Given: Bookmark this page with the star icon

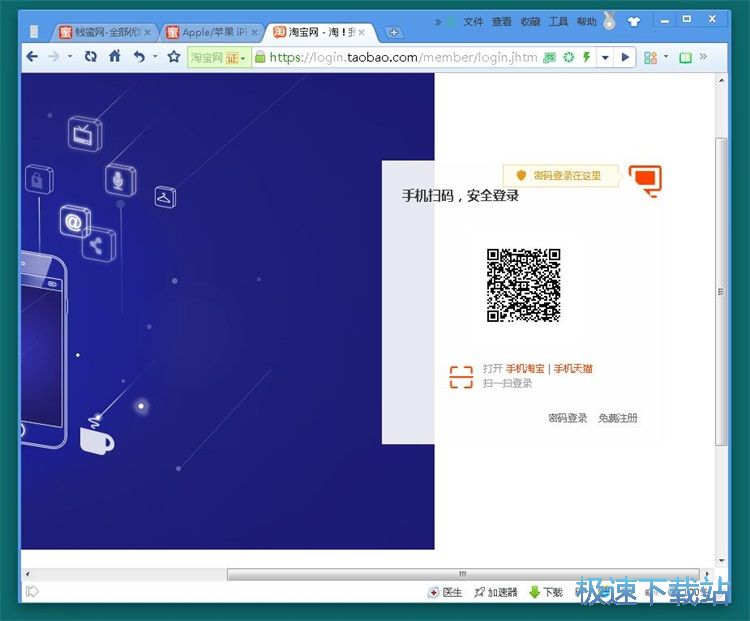Looking at the screenshot, I should coord(174,57).
